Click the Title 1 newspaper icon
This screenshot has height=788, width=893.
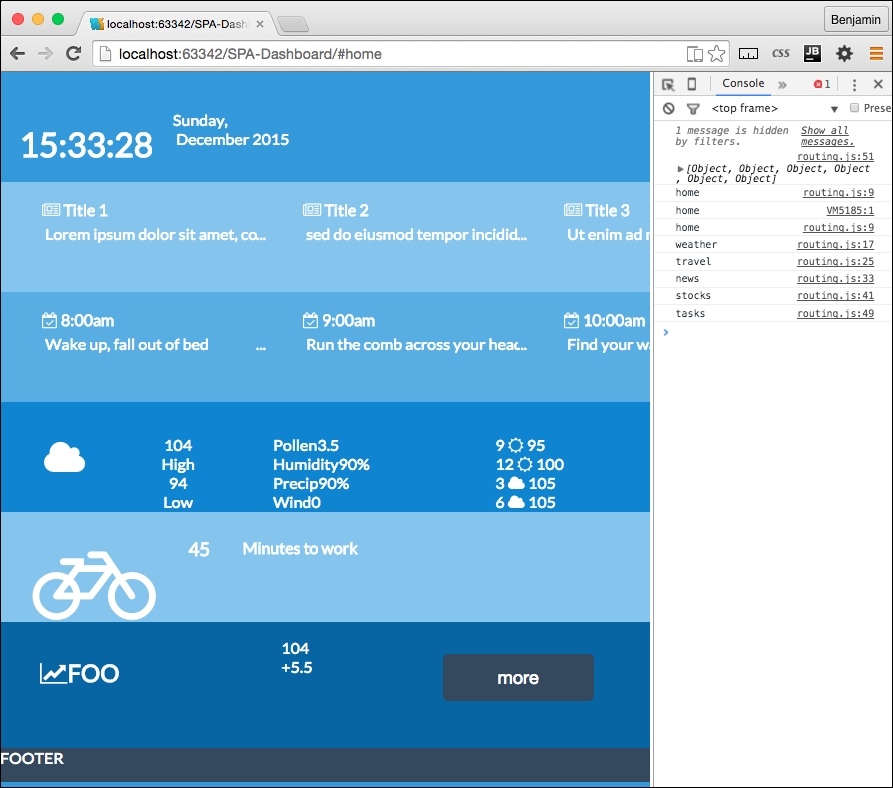(x=51, y=210)
